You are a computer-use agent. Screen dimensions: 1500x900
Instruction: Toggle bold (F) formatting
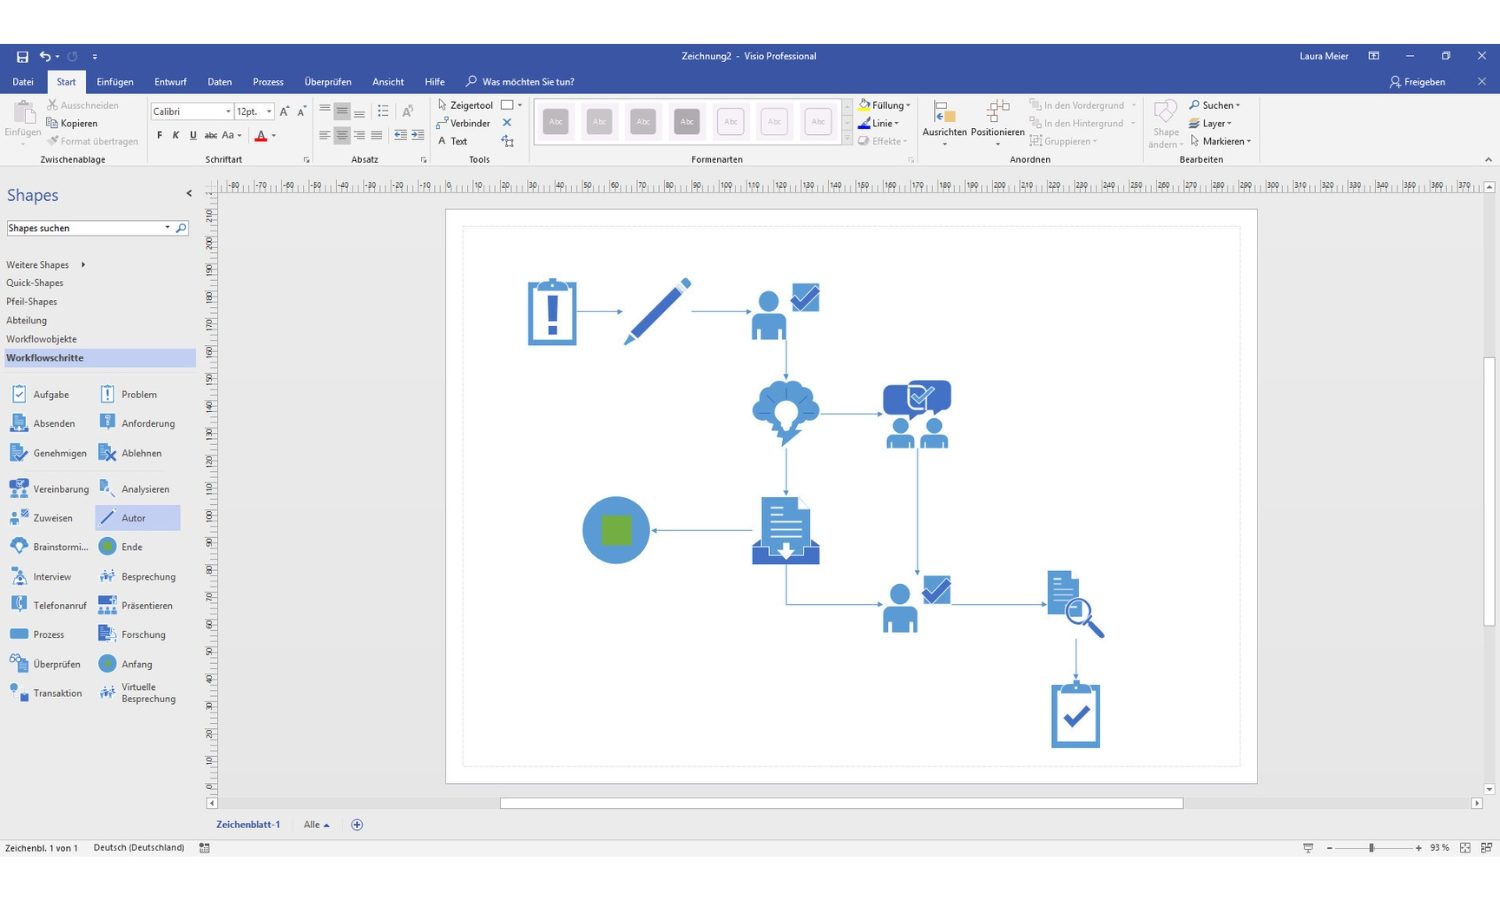click(x=159, y=135)
